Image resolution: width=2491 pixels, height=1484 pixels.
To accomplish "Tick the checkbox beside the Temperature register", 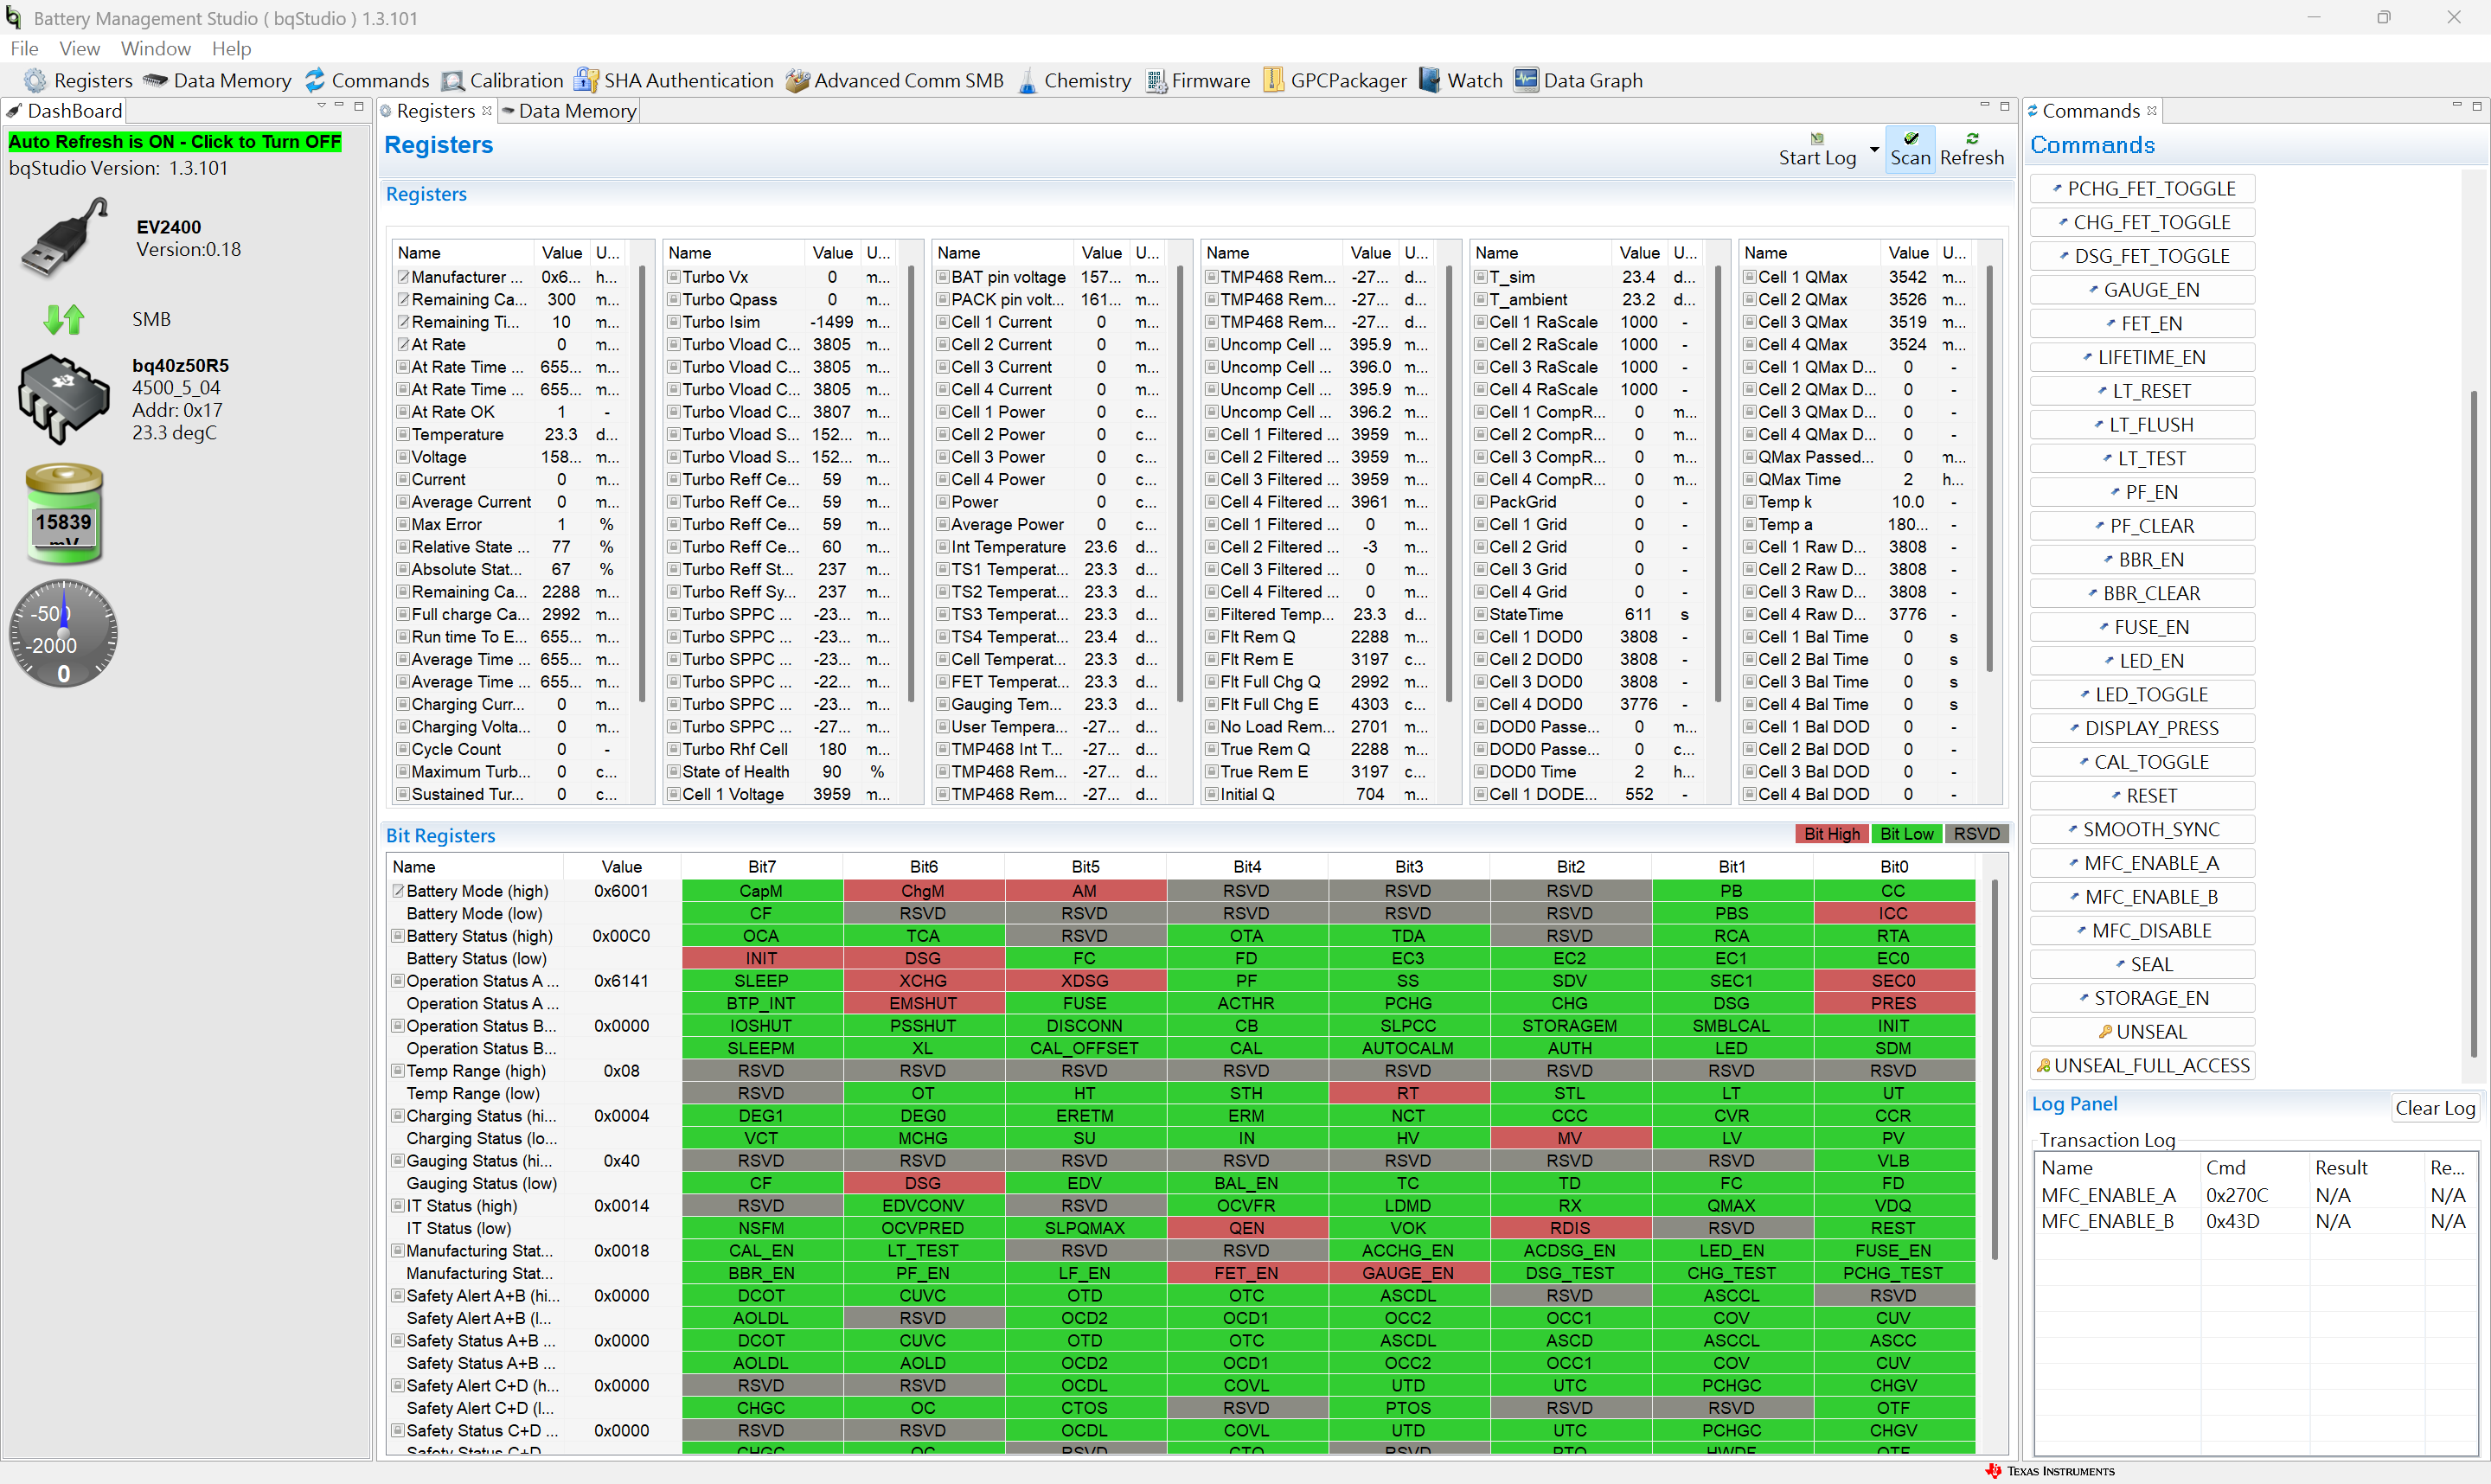I will (403, 435).
